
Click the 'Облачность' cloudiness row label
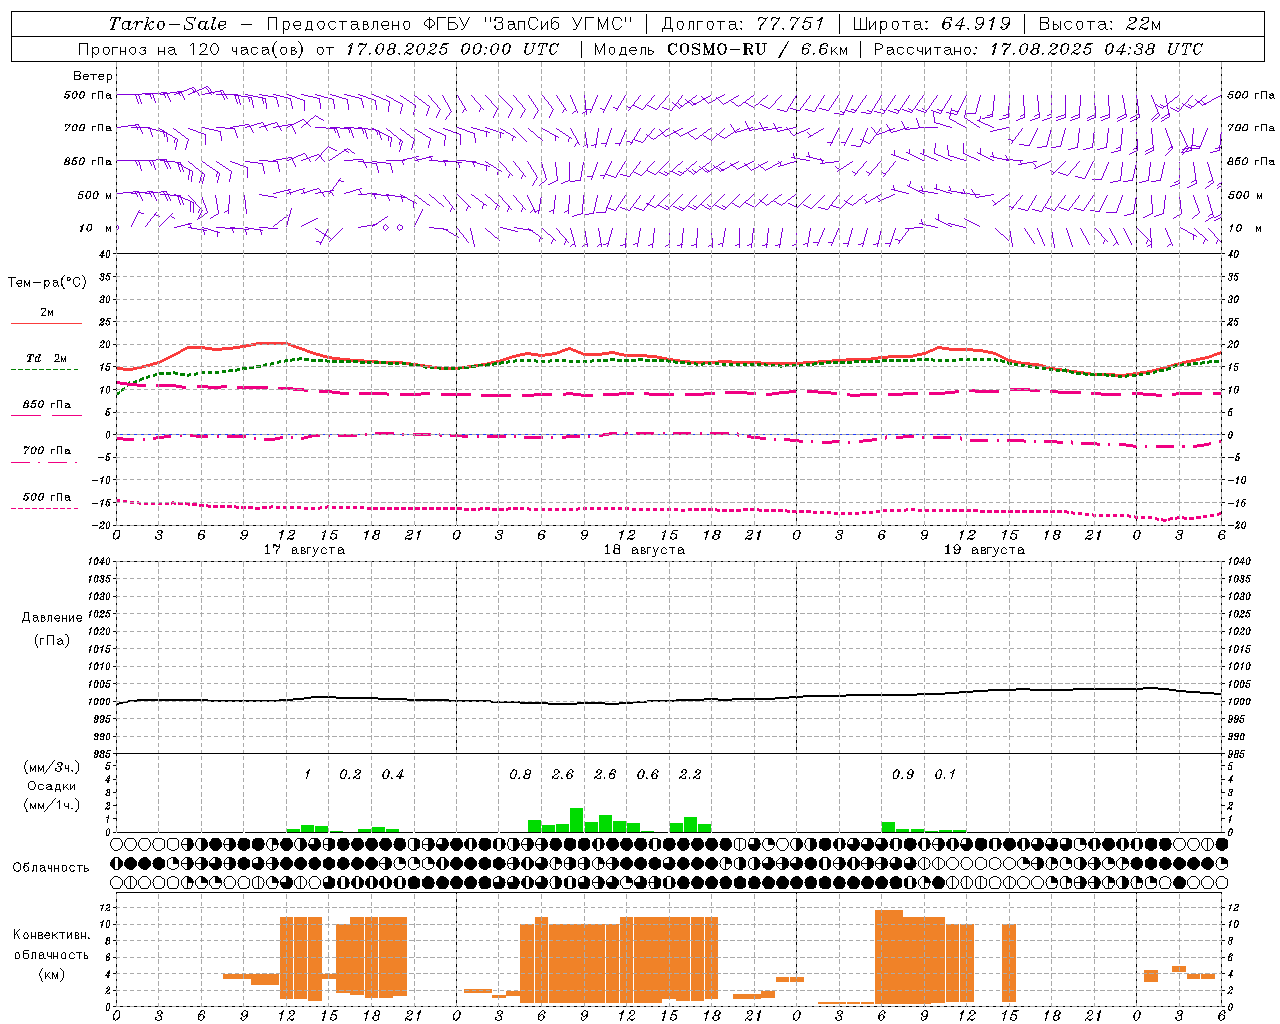pos(51,868)
